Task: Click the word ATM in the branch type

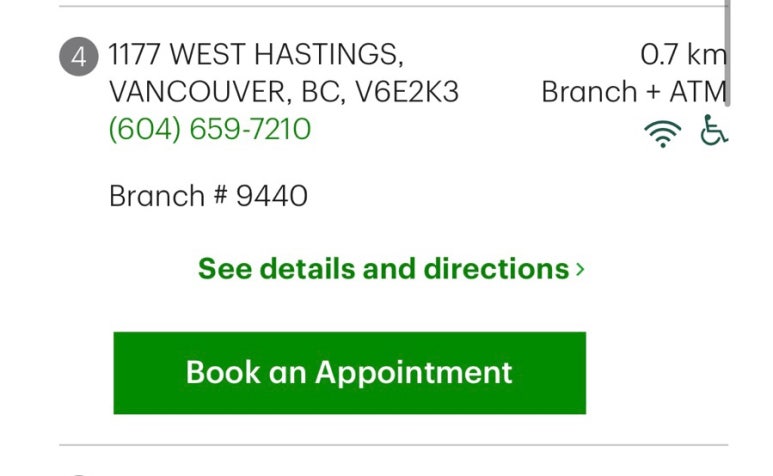Action: pos(698,92)
